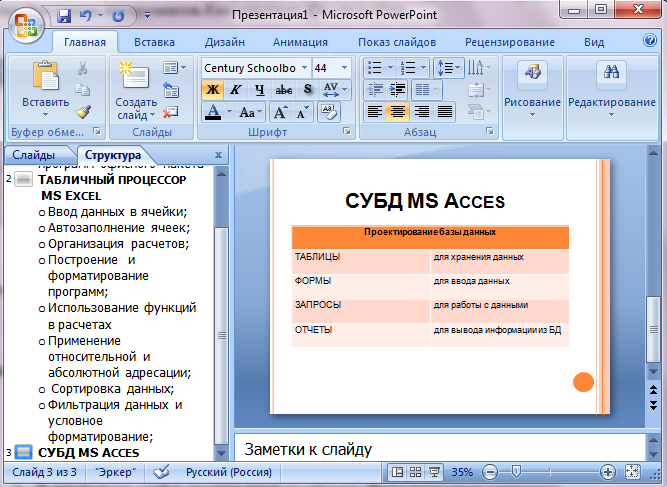Switch to slide sorter view
Screen dimensions: 667x487
point(416,472)
